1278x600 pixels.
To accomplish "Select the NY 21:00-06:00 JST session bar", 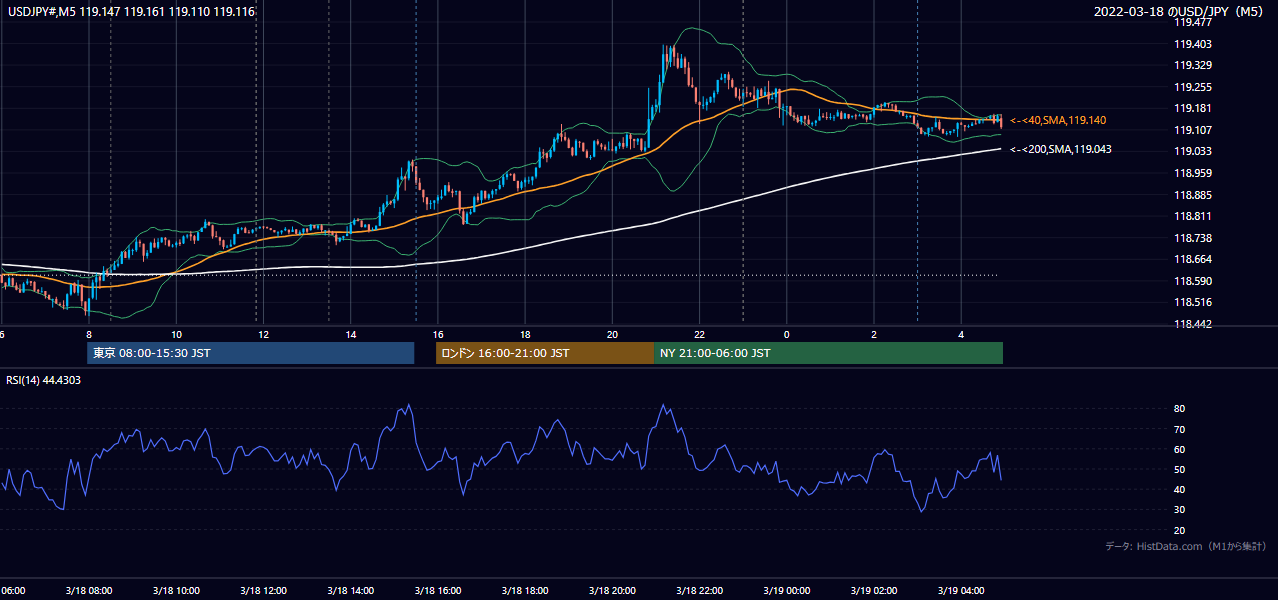I will click(x=828, y=353).
